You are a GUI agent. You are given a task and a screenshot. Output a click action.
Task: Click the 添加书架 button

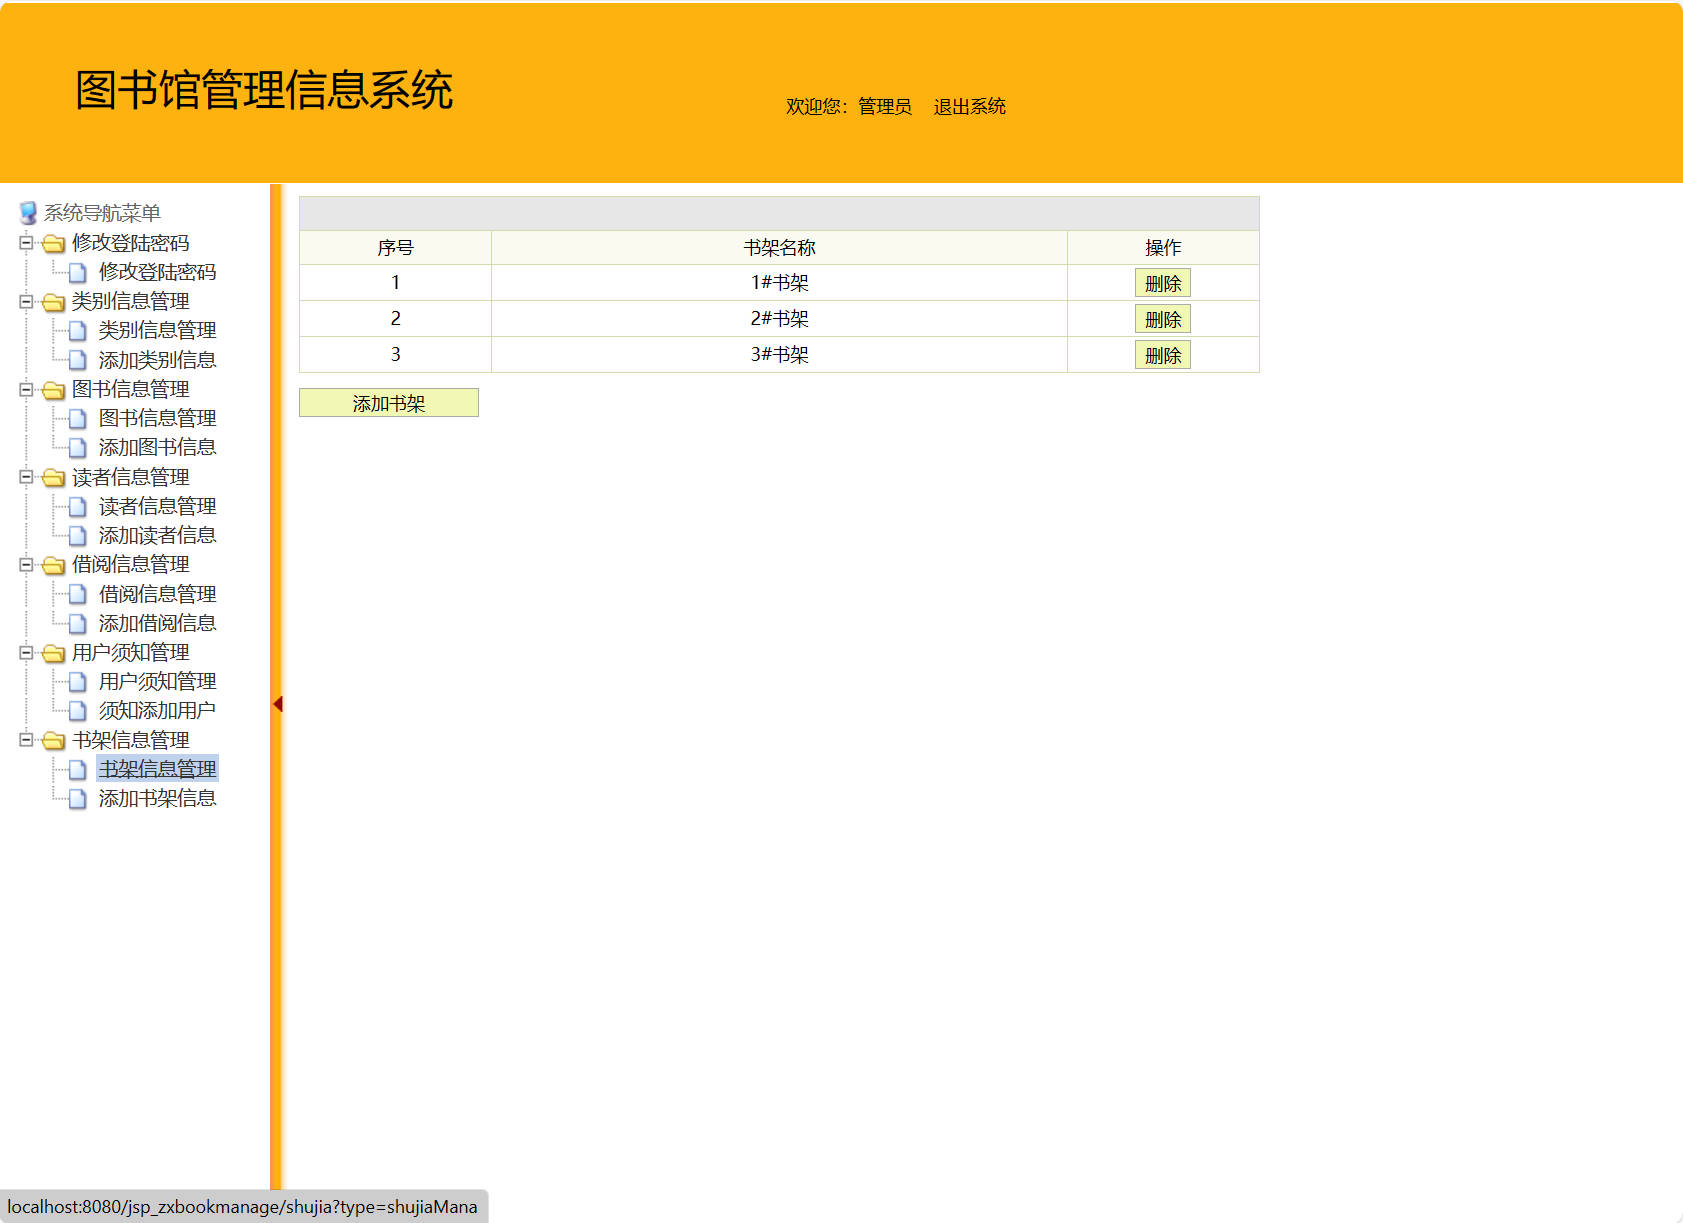tap(388, 403)
